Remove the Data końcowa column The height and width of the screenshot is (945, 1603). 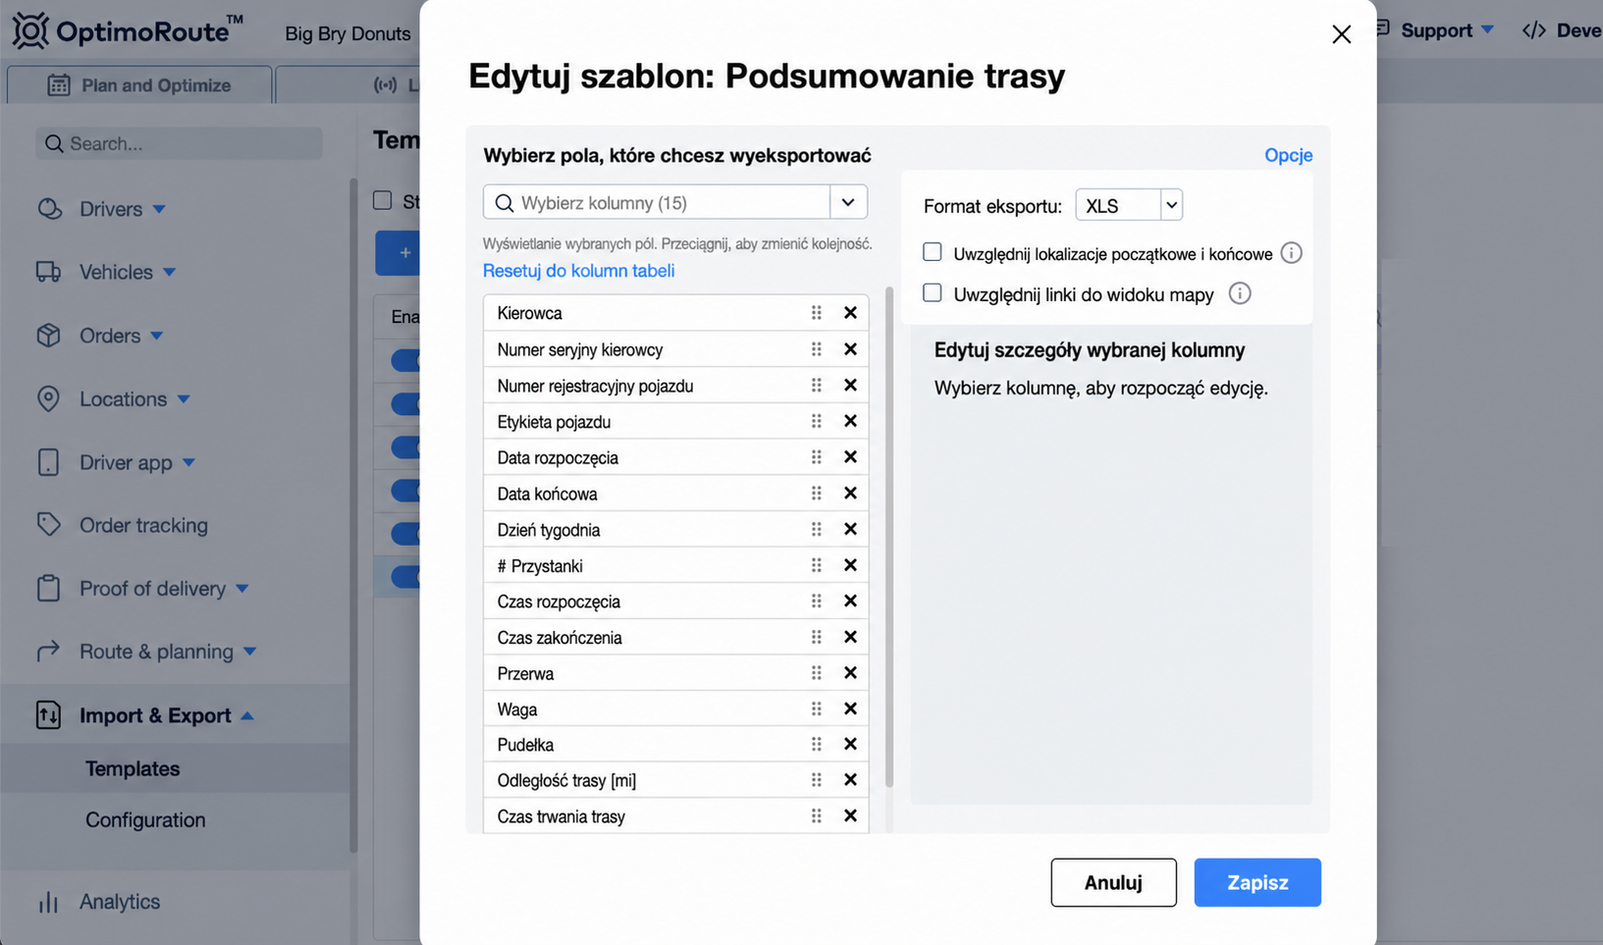pyautogui.click(x=850, y=493)
